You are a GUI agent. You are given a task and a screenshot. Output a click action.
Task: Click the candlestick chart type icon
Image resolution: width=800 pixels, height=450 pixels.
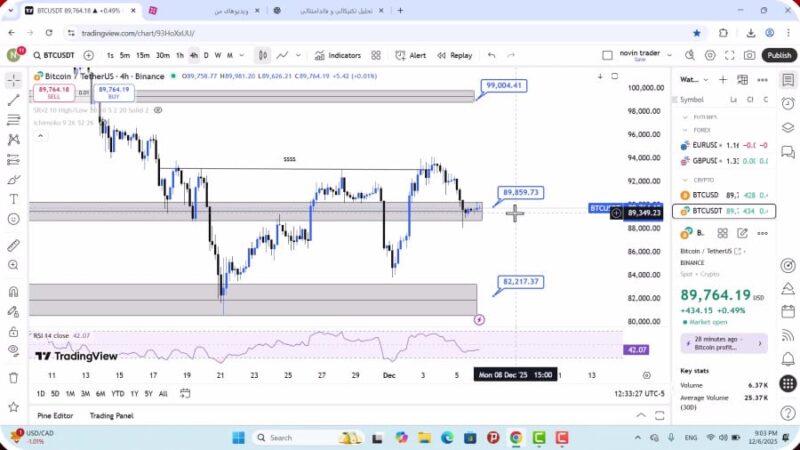tap(262, 55)
